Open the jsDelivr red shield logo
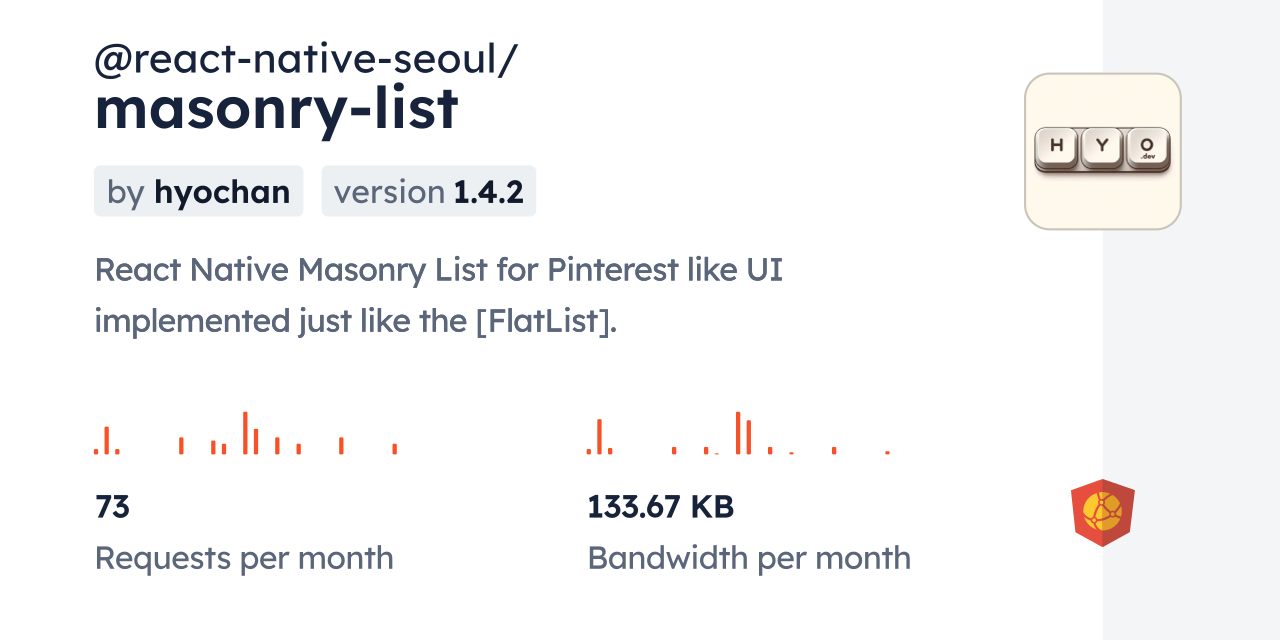Image resolution: width=1280 pixels, height=640 pixels. (1102, 512)
